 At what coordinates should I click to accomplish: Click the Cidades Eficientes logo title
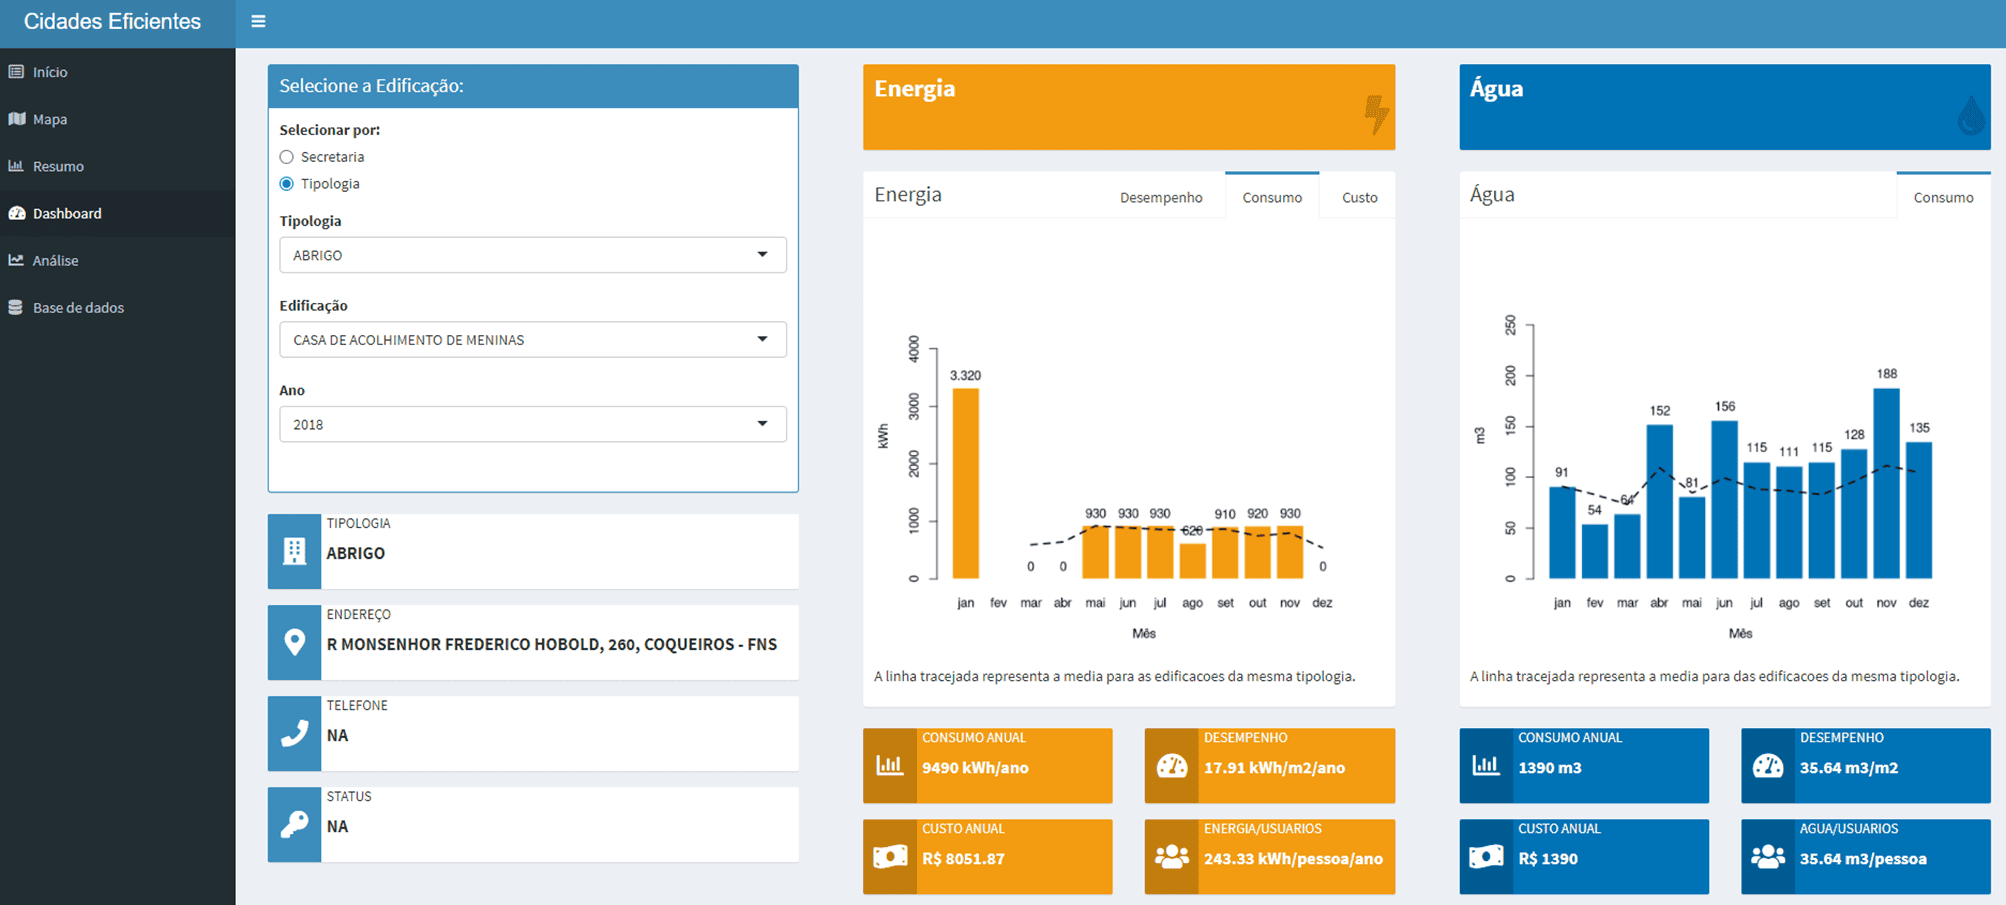(x=112, y=22)
